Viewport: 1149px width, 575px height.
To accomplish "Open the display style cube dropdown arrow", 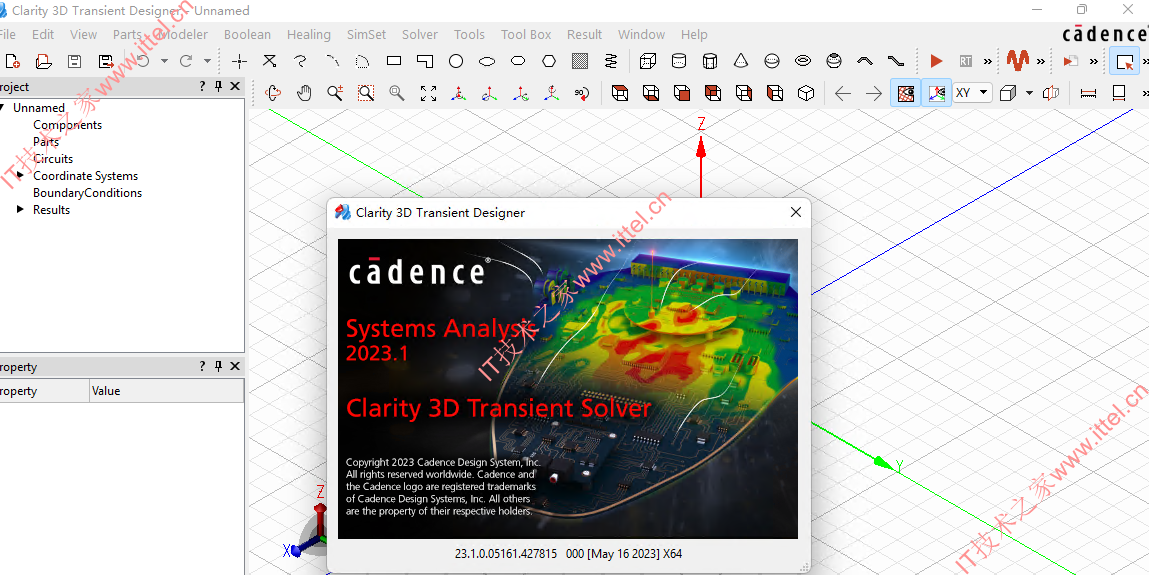I will coord(1030,93).
